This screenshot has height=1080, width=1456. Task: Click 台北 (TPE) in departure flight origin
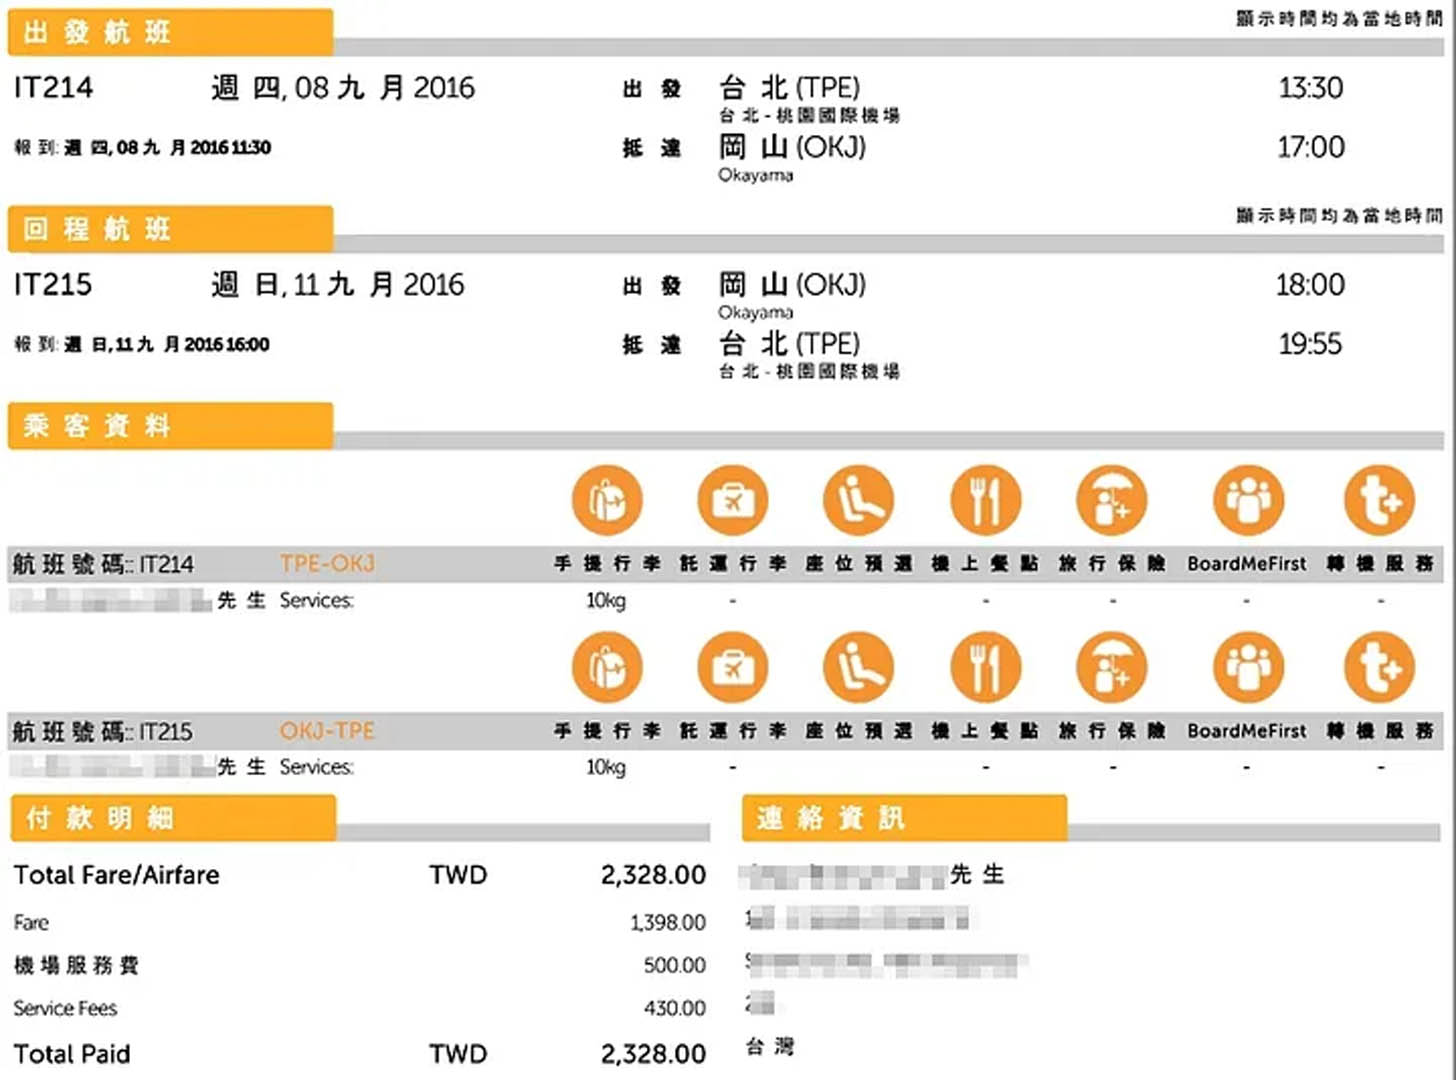[x=789, y=88]
